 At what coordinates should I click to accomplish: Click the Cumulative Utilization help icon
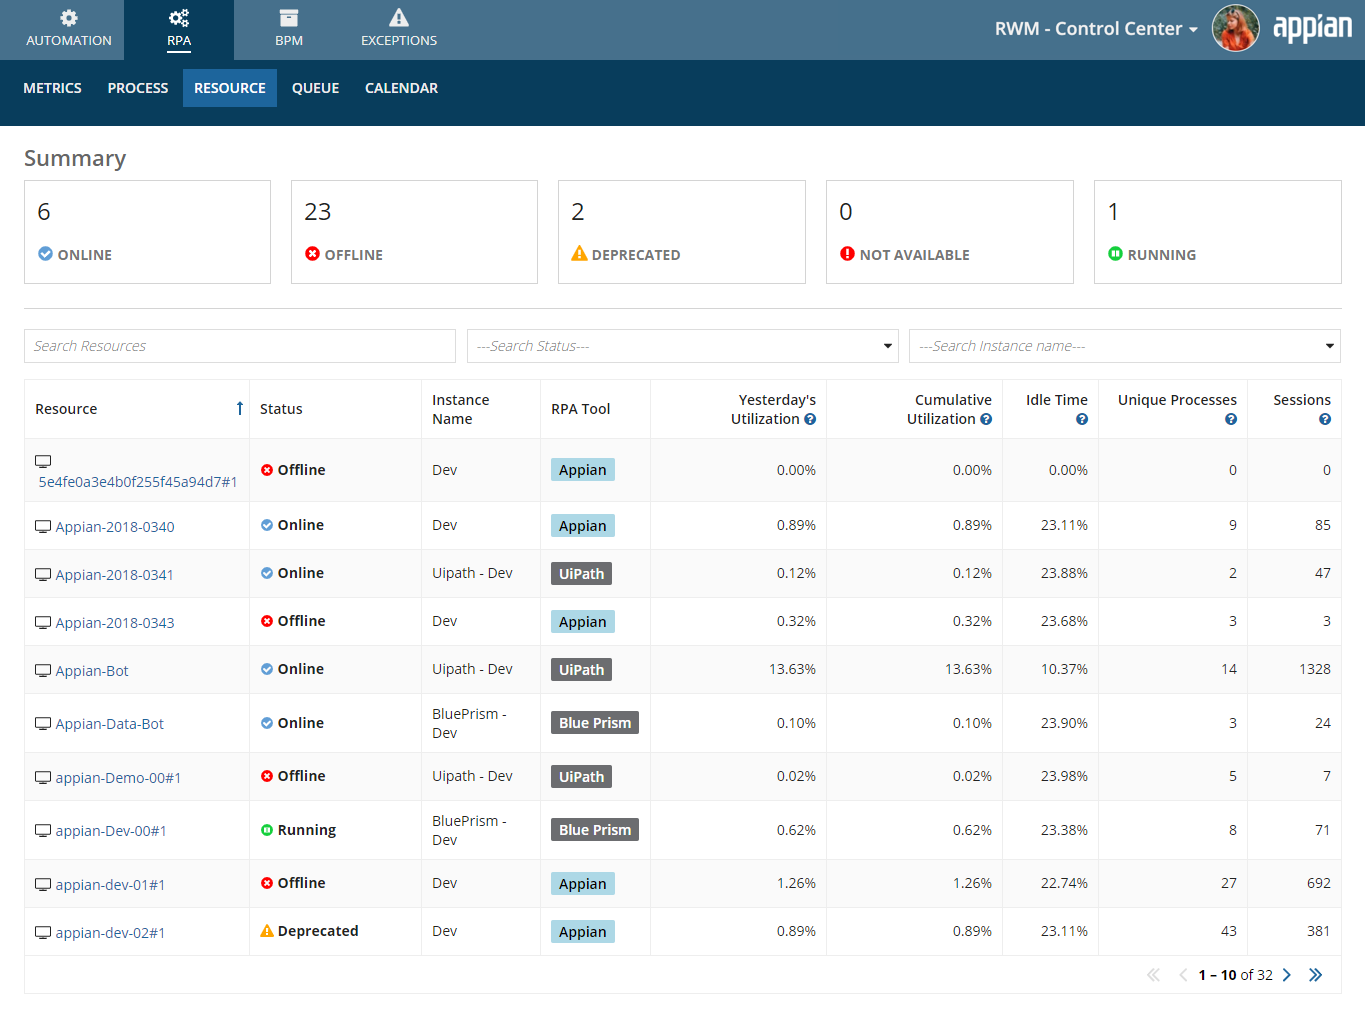[986, 419]
